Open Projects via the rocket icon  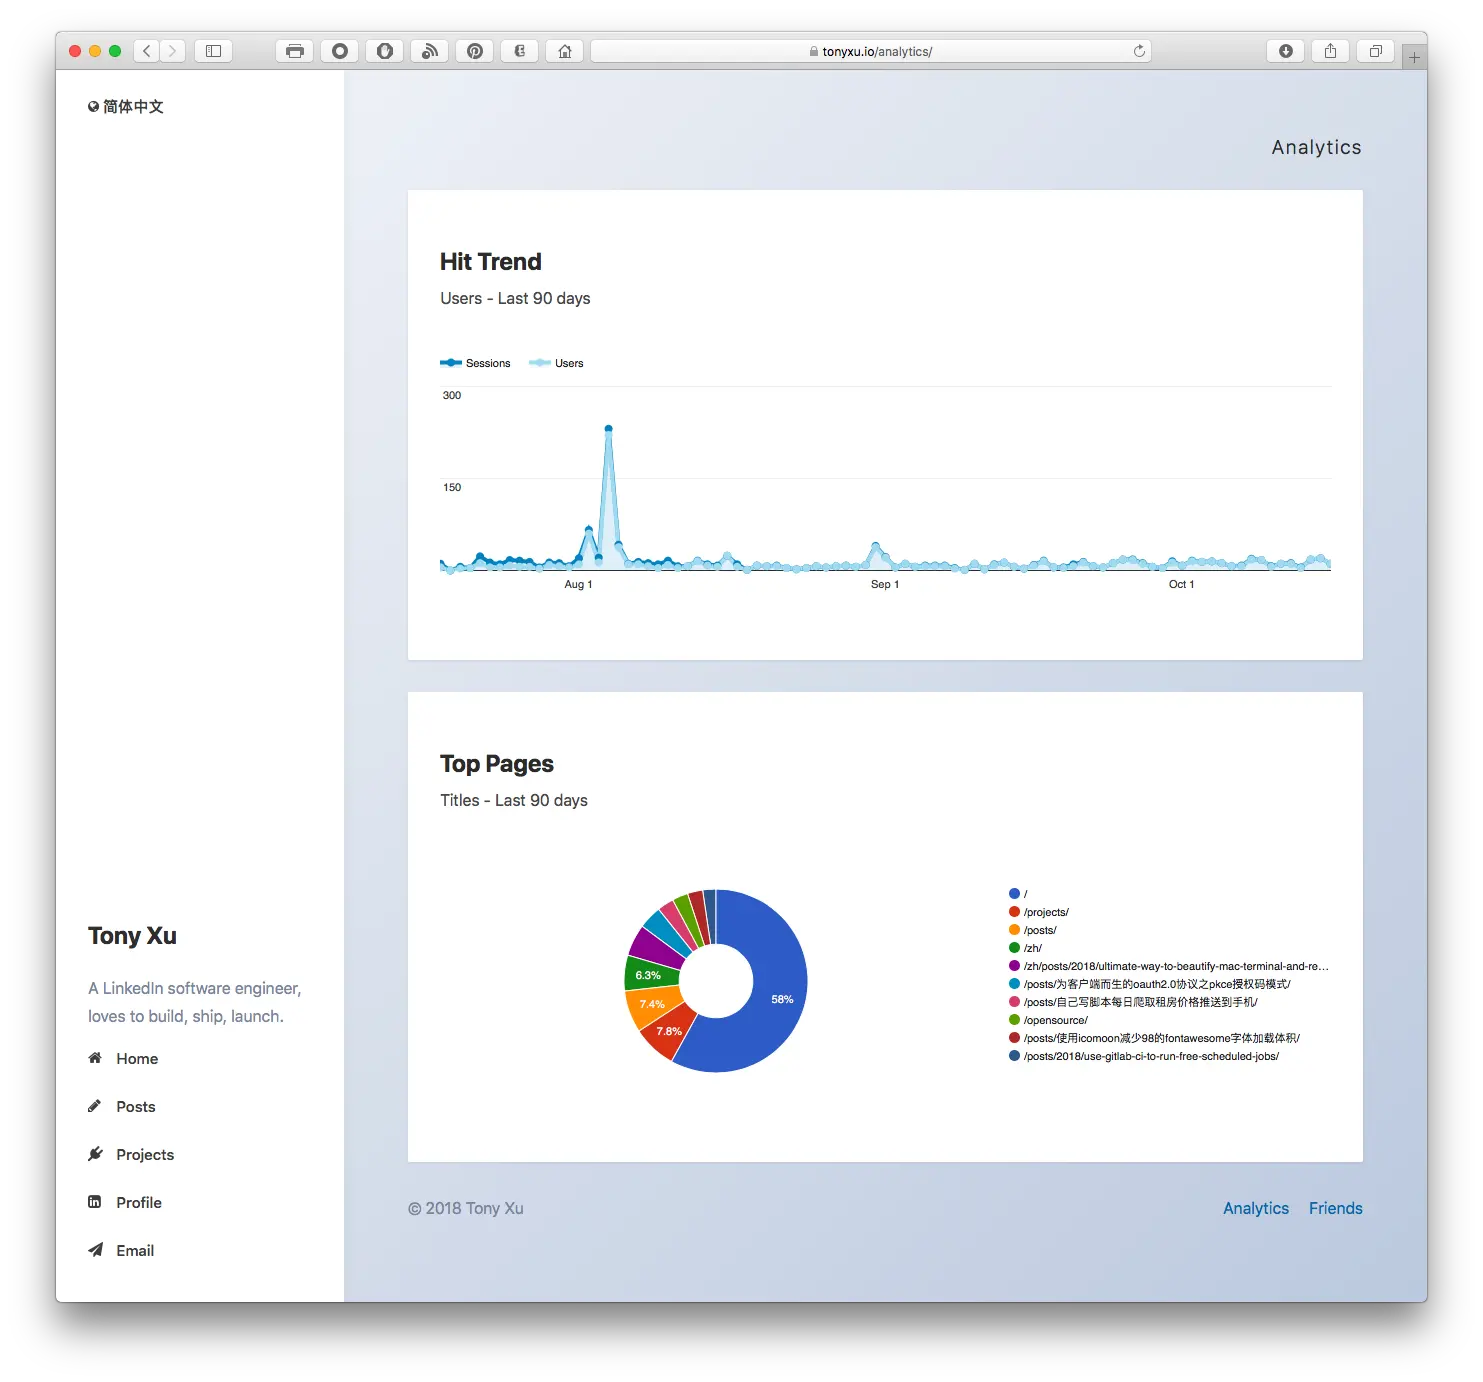click(x=95, y=1153)
